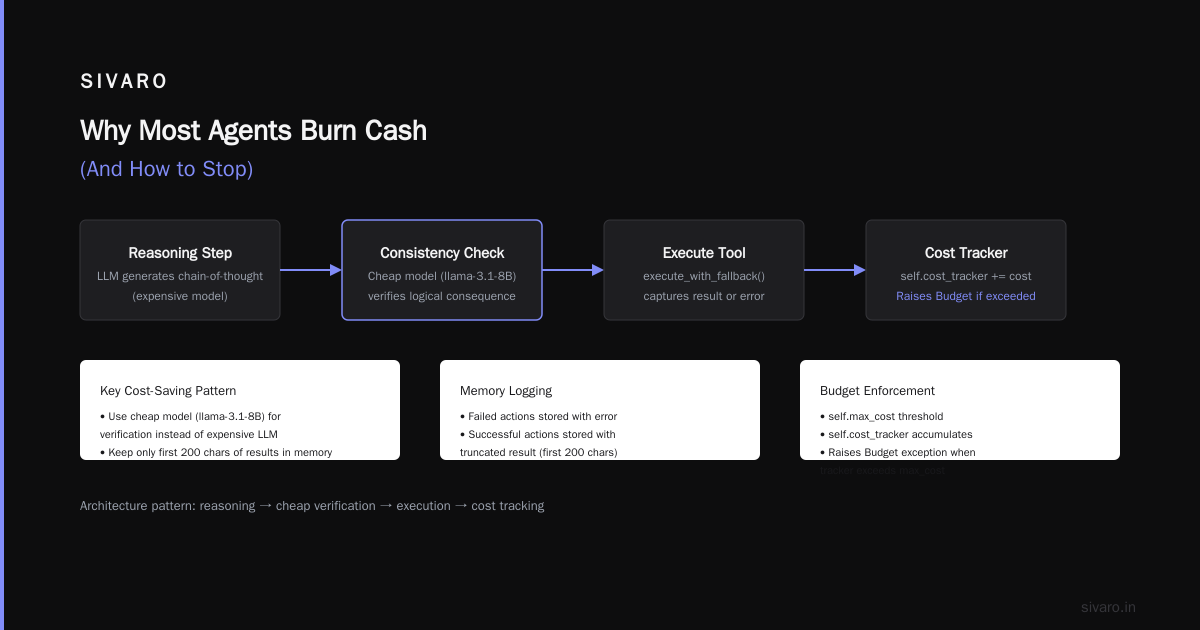Click 'execute_with_fallback()' code text
The width and height of the screenshot is (1200, 630).
[x=704, y=276]
